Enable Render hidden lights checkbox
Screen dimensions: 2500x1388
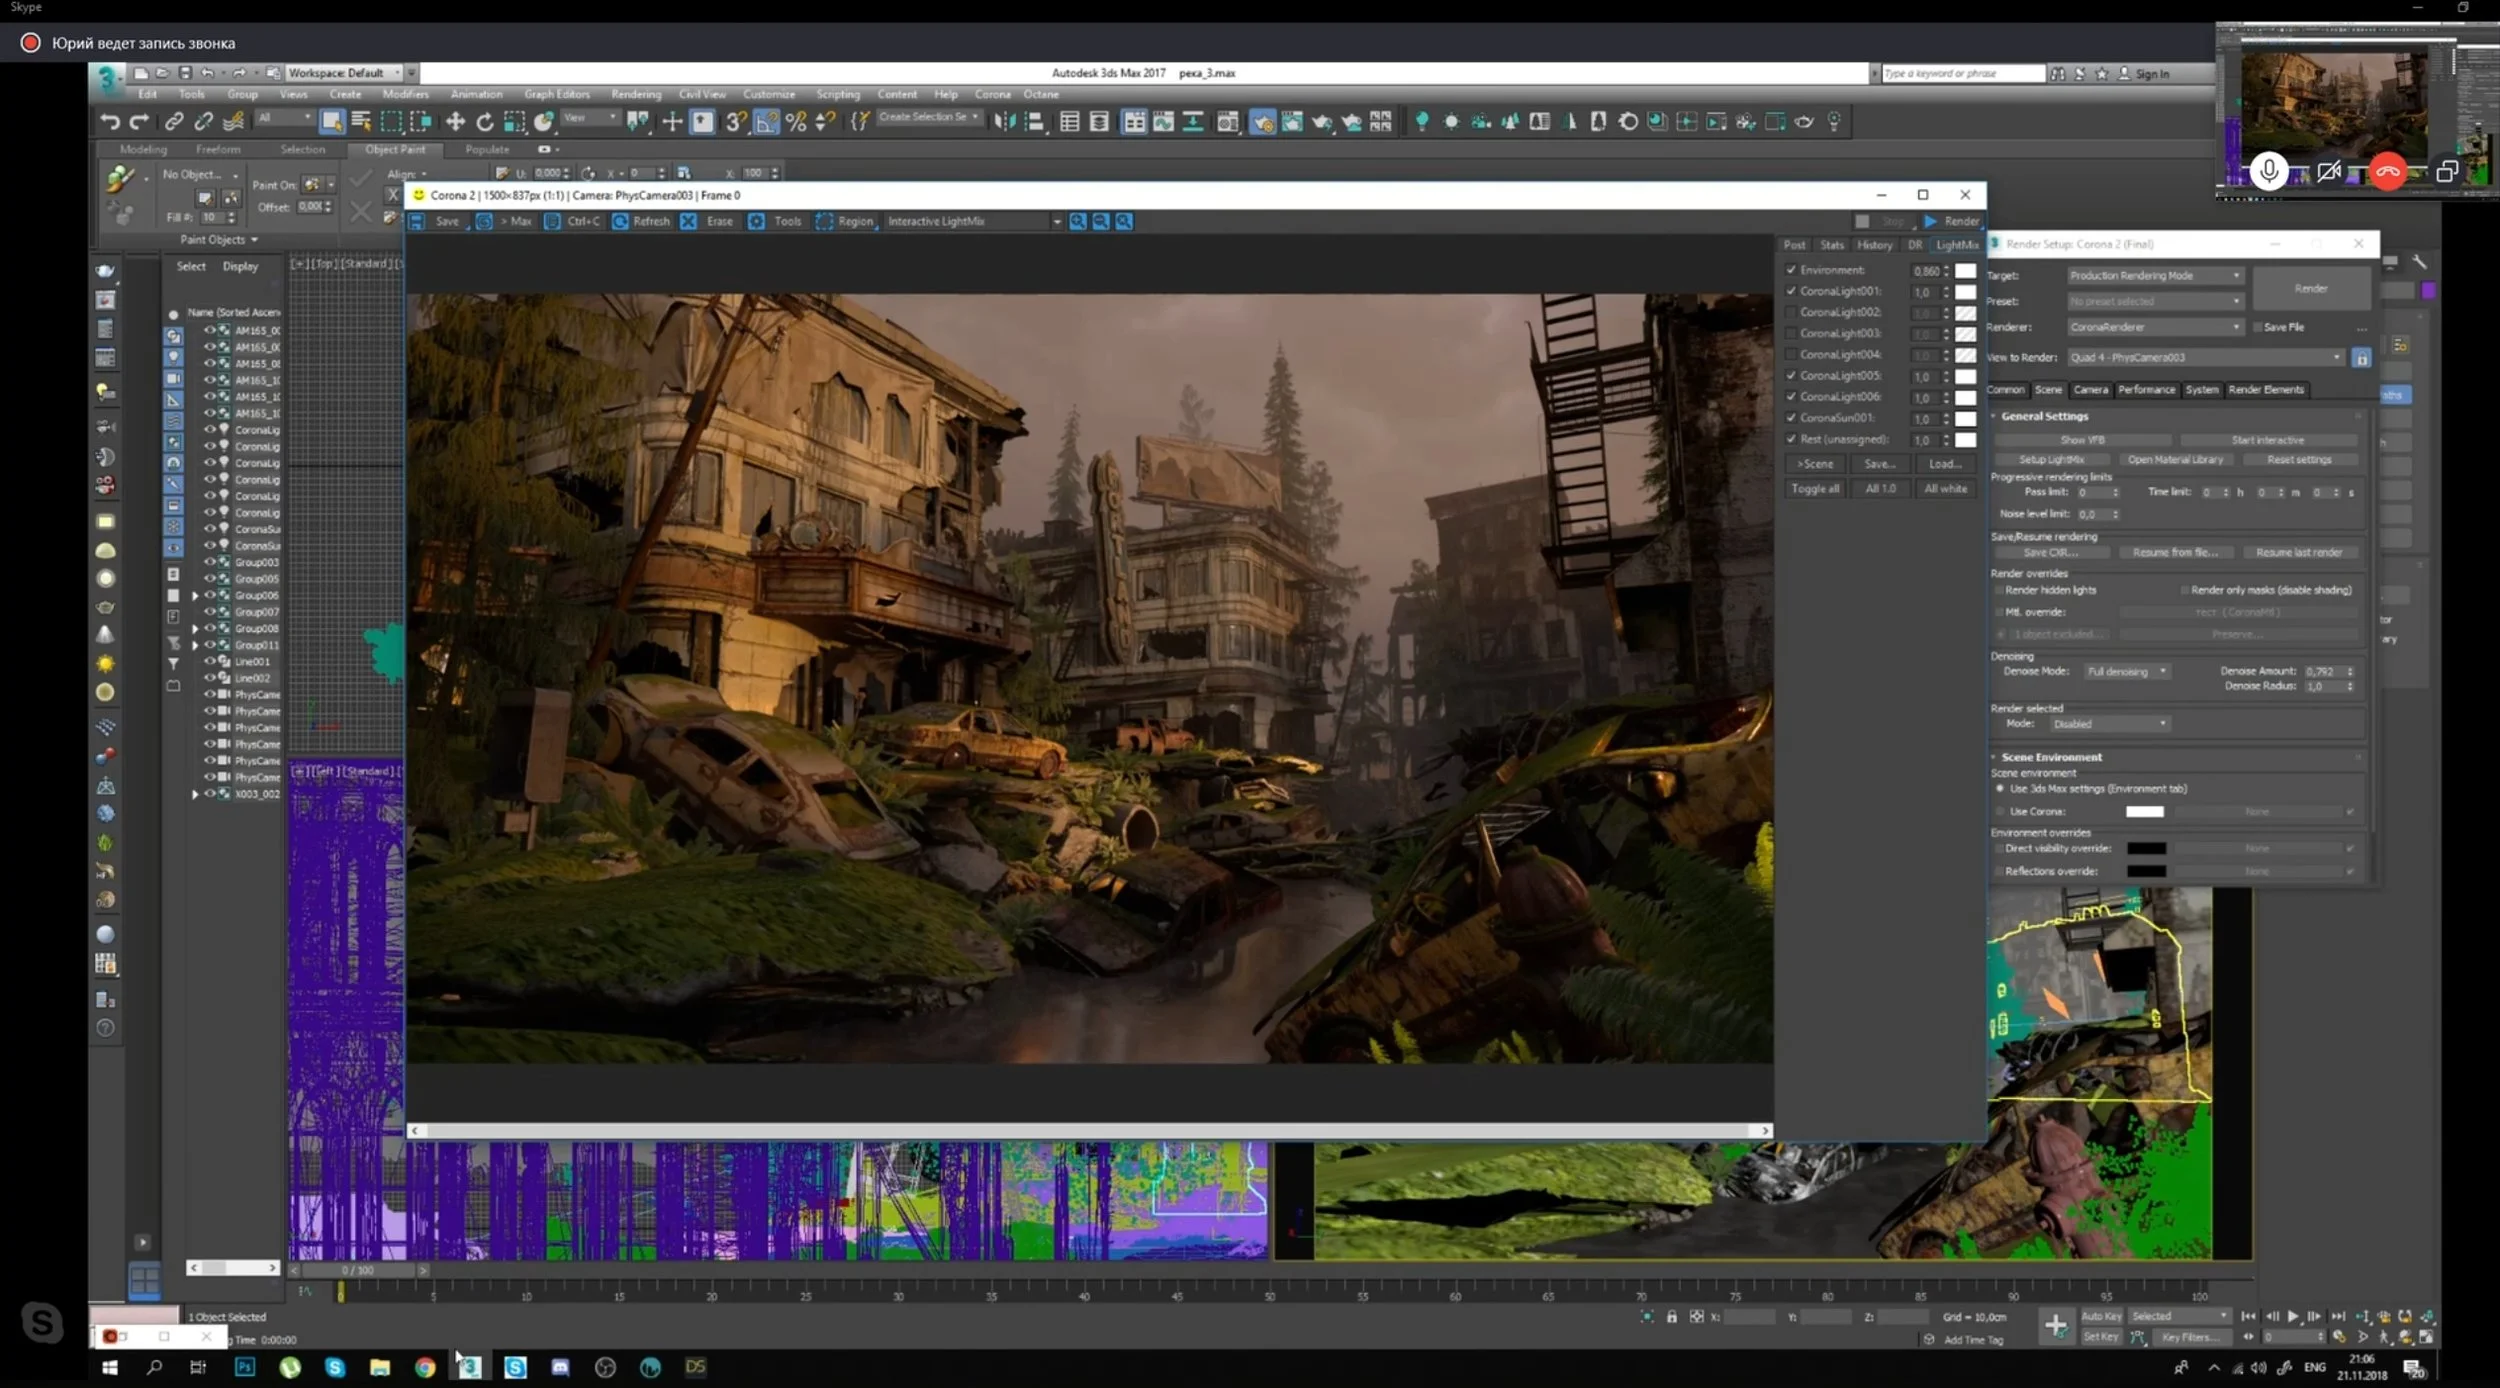pos(1999,590)
